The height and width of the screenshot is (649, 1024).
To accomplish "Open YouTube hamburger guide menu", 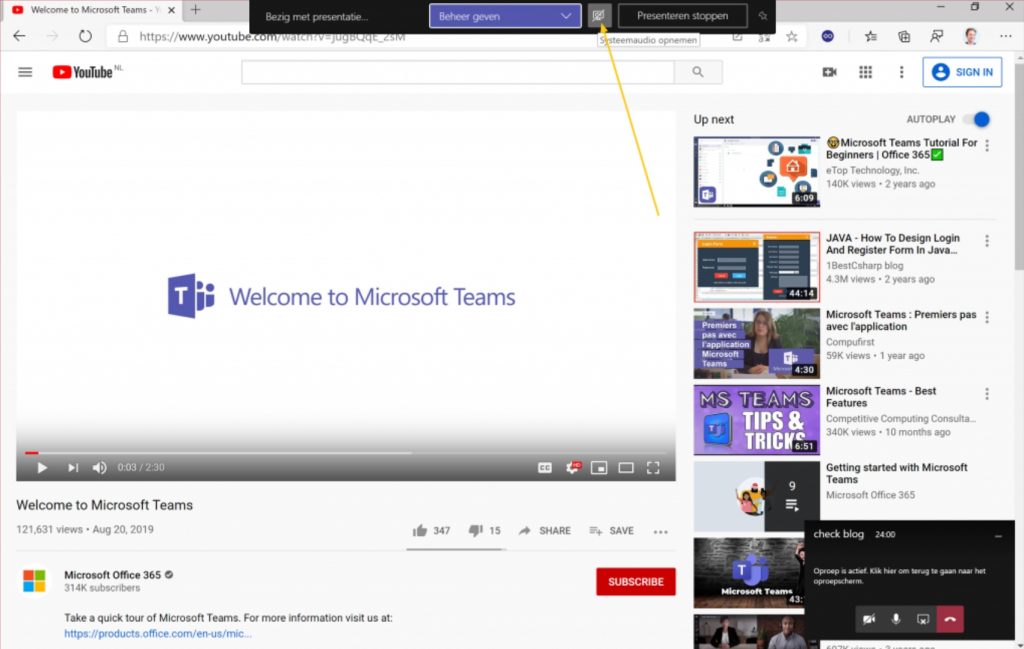I will tap(25, 72).
